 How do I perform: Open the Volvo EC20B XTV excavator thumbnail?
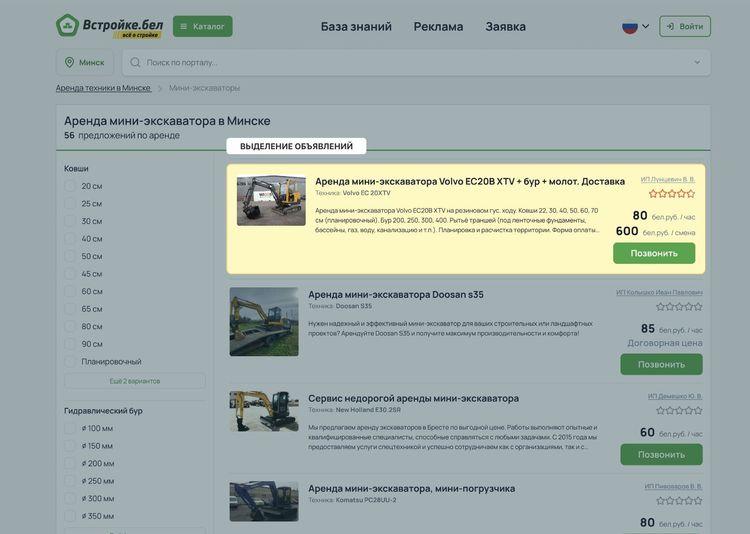(271, 201)
